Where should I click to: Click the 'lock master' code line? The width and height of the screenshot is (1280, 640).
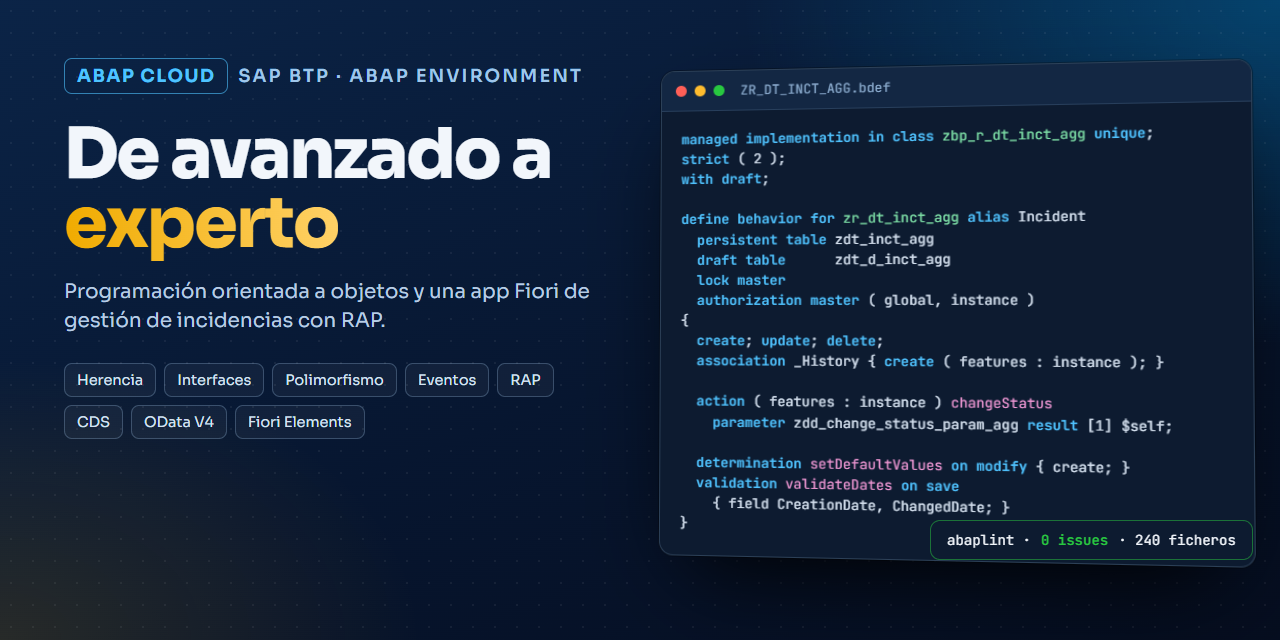pos(741,280)
